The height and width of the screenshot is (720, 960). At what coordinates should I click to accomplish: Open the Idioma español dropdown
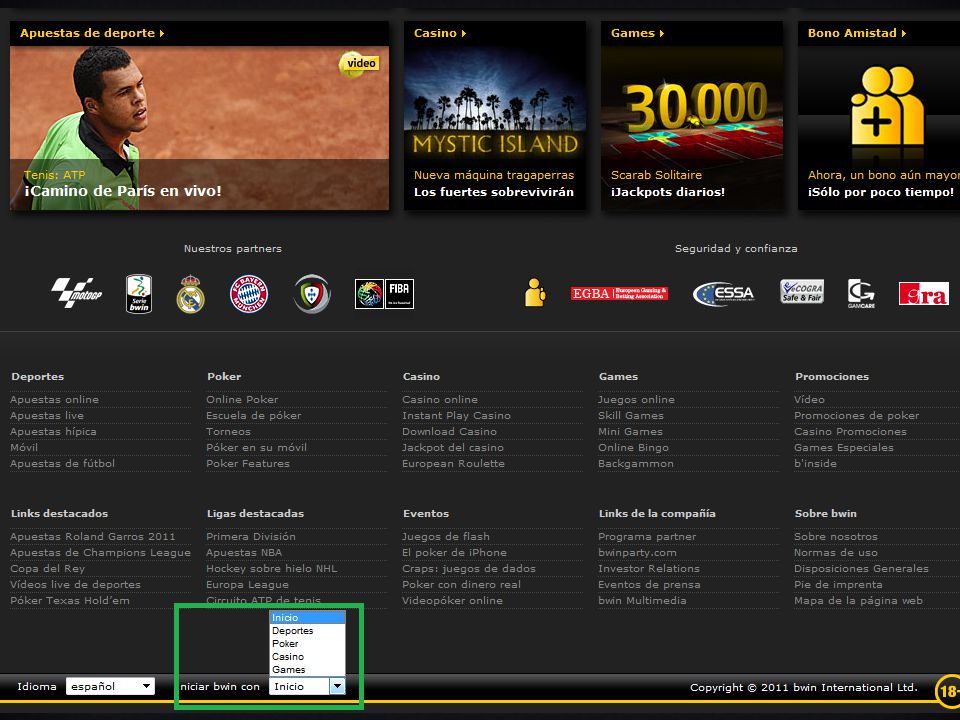(110, 686)
